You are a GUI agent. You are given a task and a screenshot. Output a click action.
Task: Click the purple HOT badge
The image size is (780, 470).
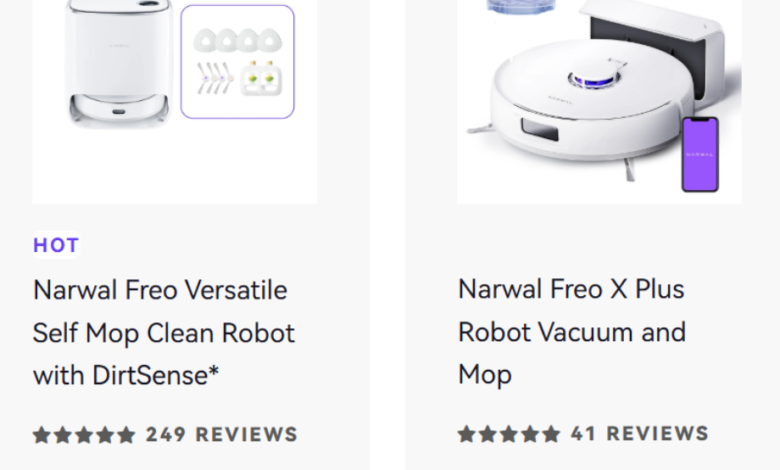tap(56, 245)
